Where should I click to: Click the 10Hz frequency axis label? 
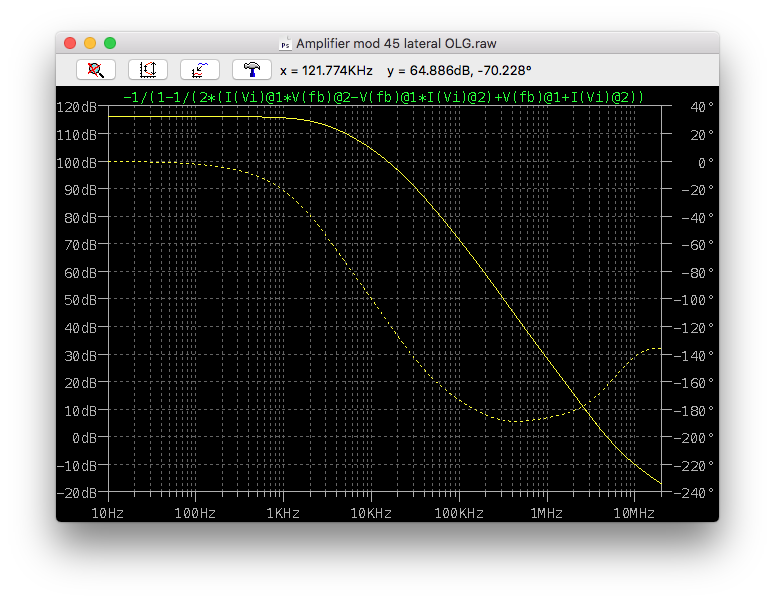click(x=108, y=513)
